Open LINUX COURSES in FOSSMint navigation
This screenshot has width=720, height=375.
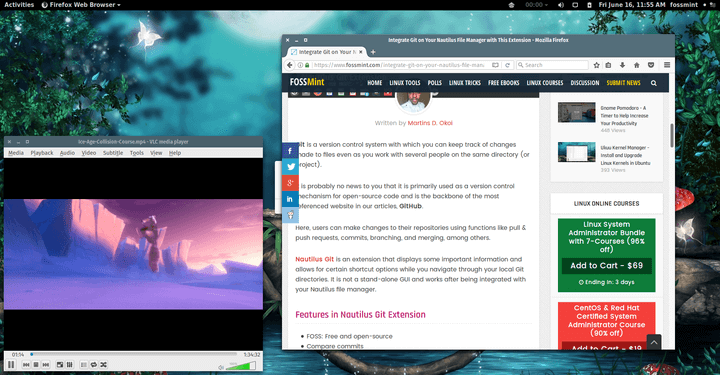coord(545,83)
